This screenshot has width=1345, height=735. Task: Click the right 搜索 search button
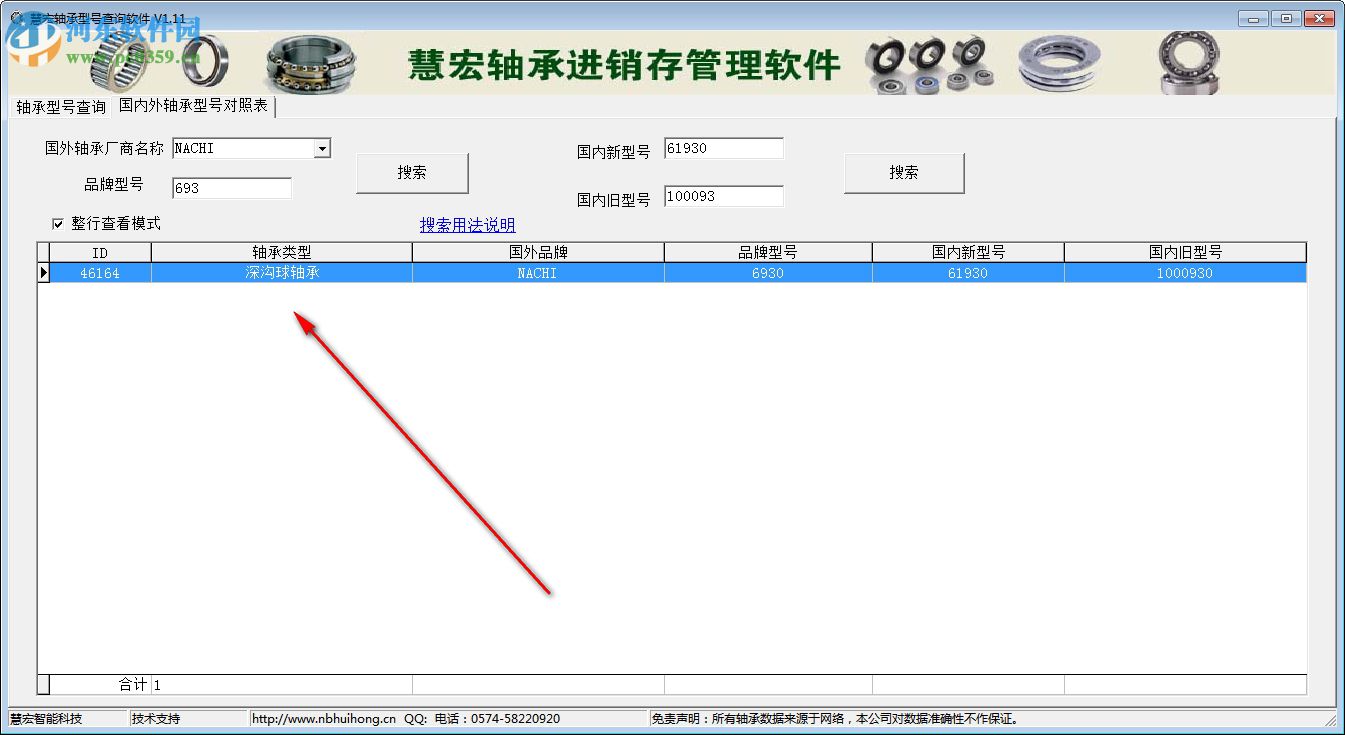point(904,172)
